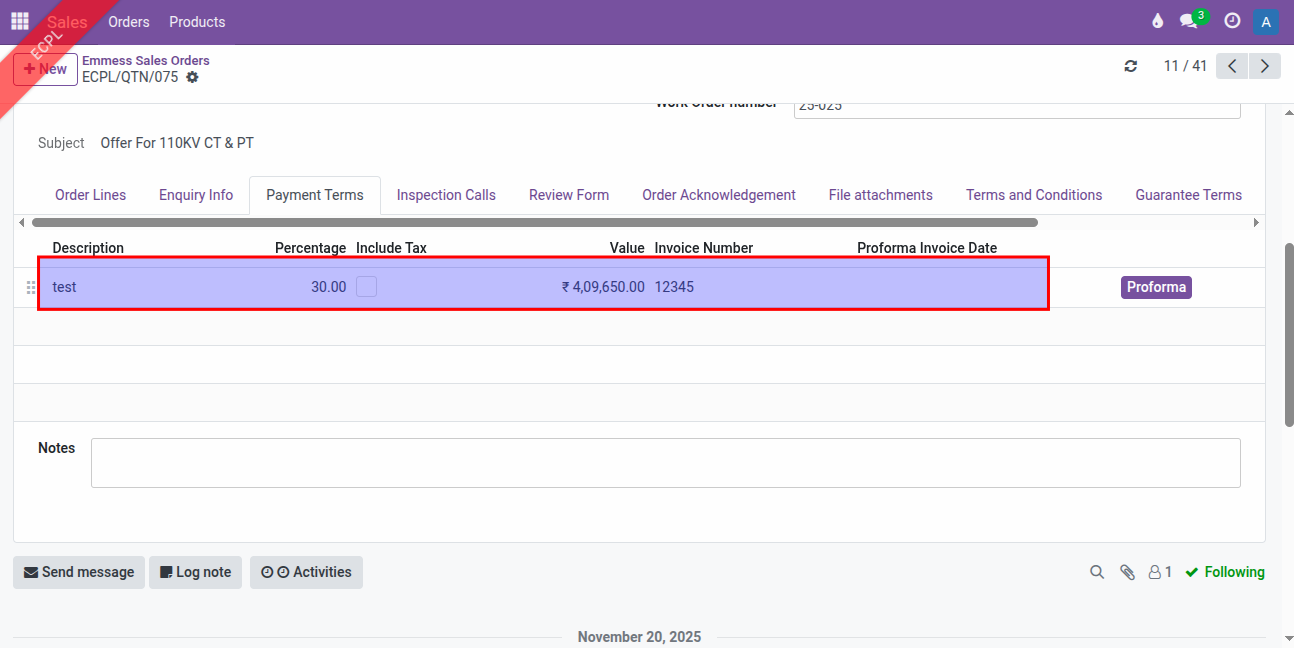Image resolution: width=1294 pixels, height=648 pixels.
Task: Switch to the Order Lines tab
Action: click(x=91, y=195)
